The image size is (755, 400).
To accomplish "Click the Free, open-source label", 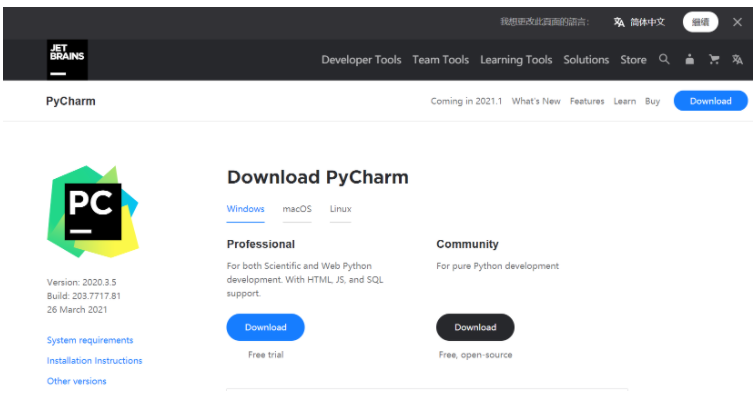I will 475,355.
